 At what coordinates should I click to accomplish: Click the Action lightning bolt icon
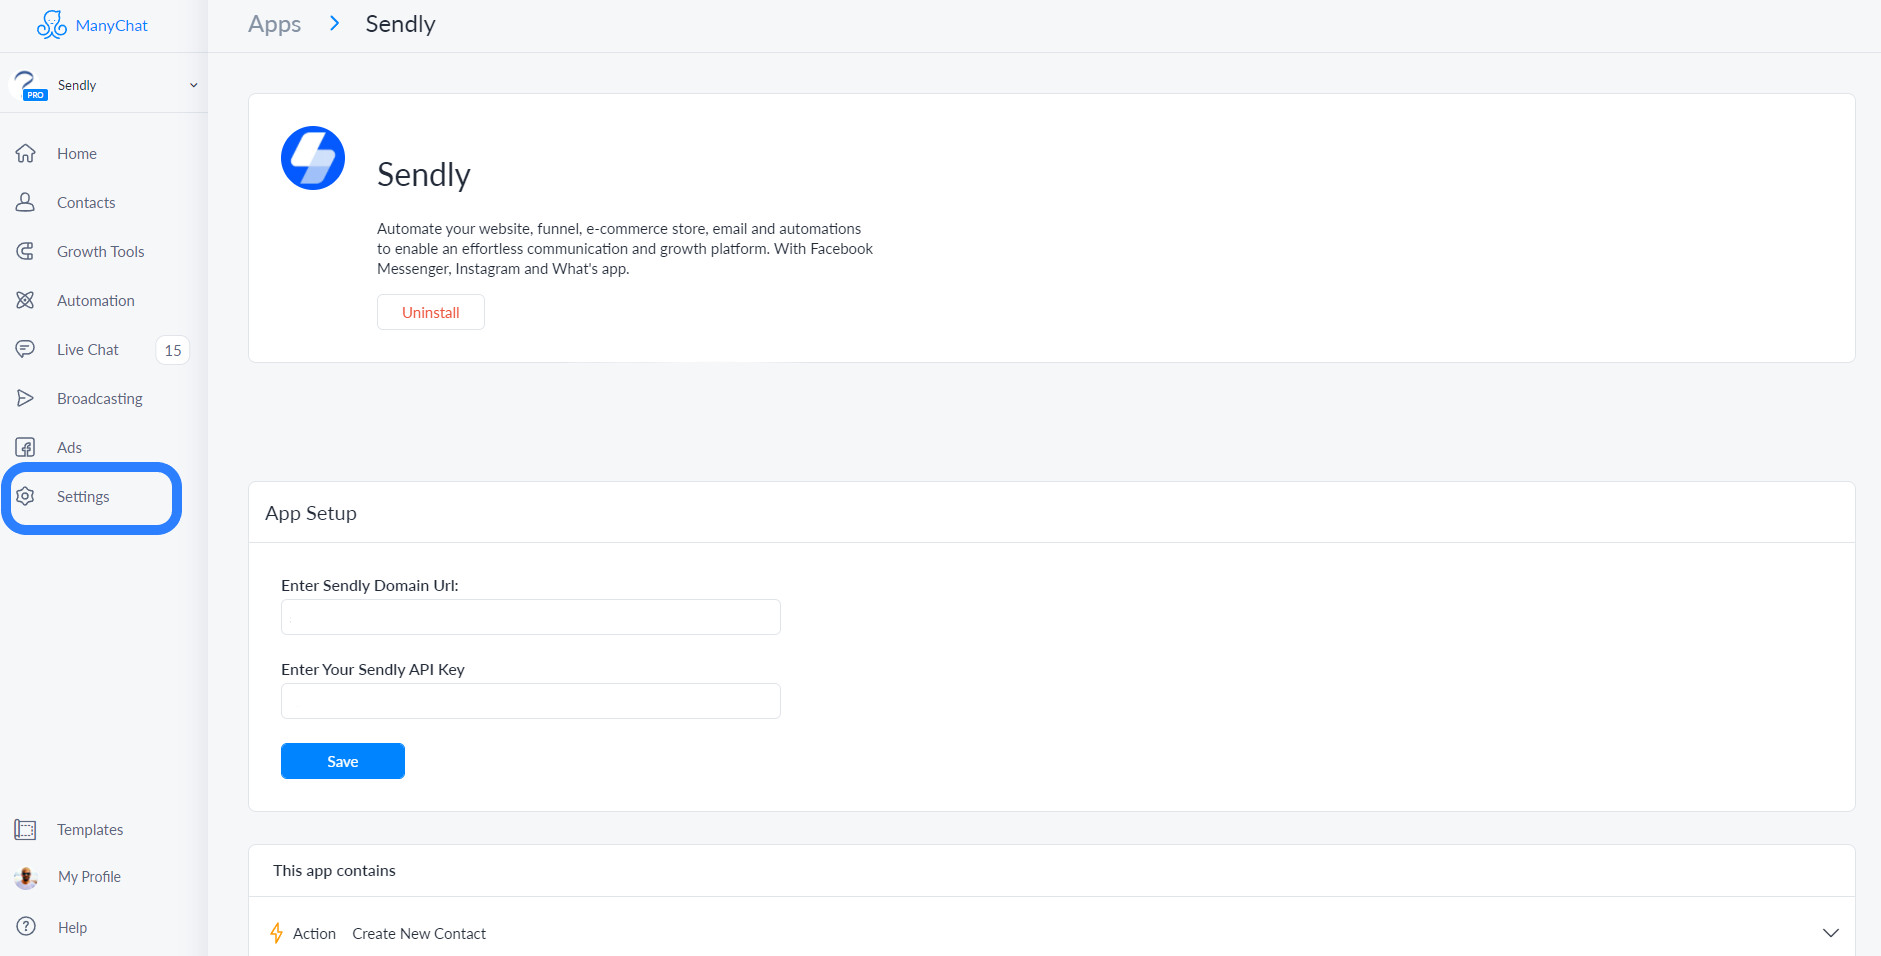(x=277, y=933)
